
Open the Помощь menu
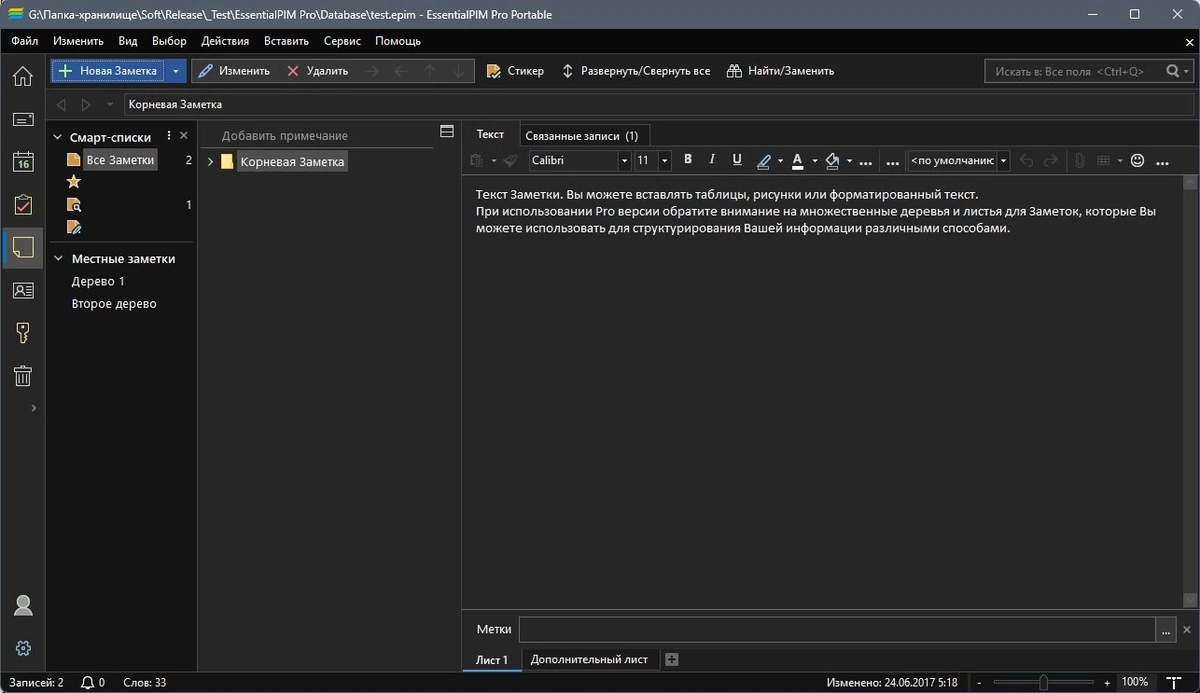click(x=398, y=41)
